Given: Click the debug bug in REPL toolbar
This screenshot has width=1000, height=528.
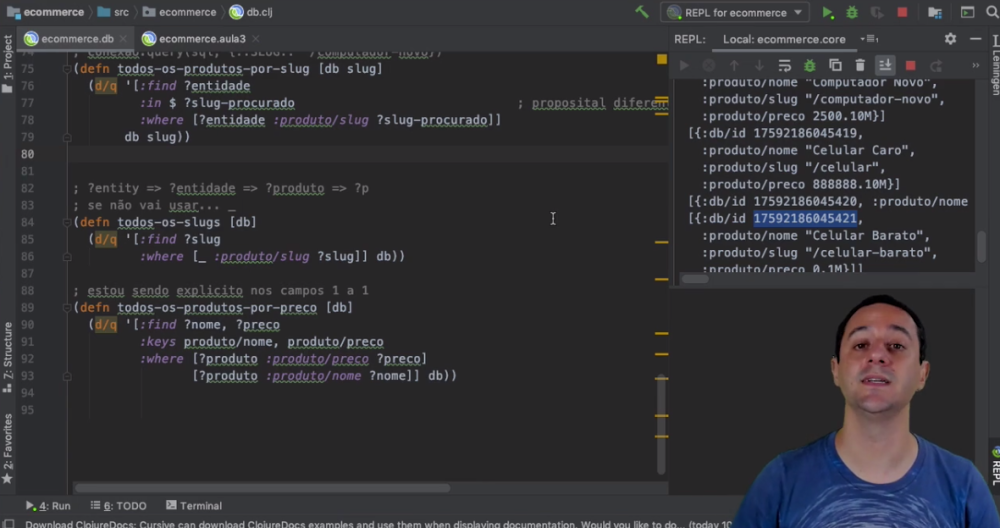Looking at the screenshot, I should 809,65.
